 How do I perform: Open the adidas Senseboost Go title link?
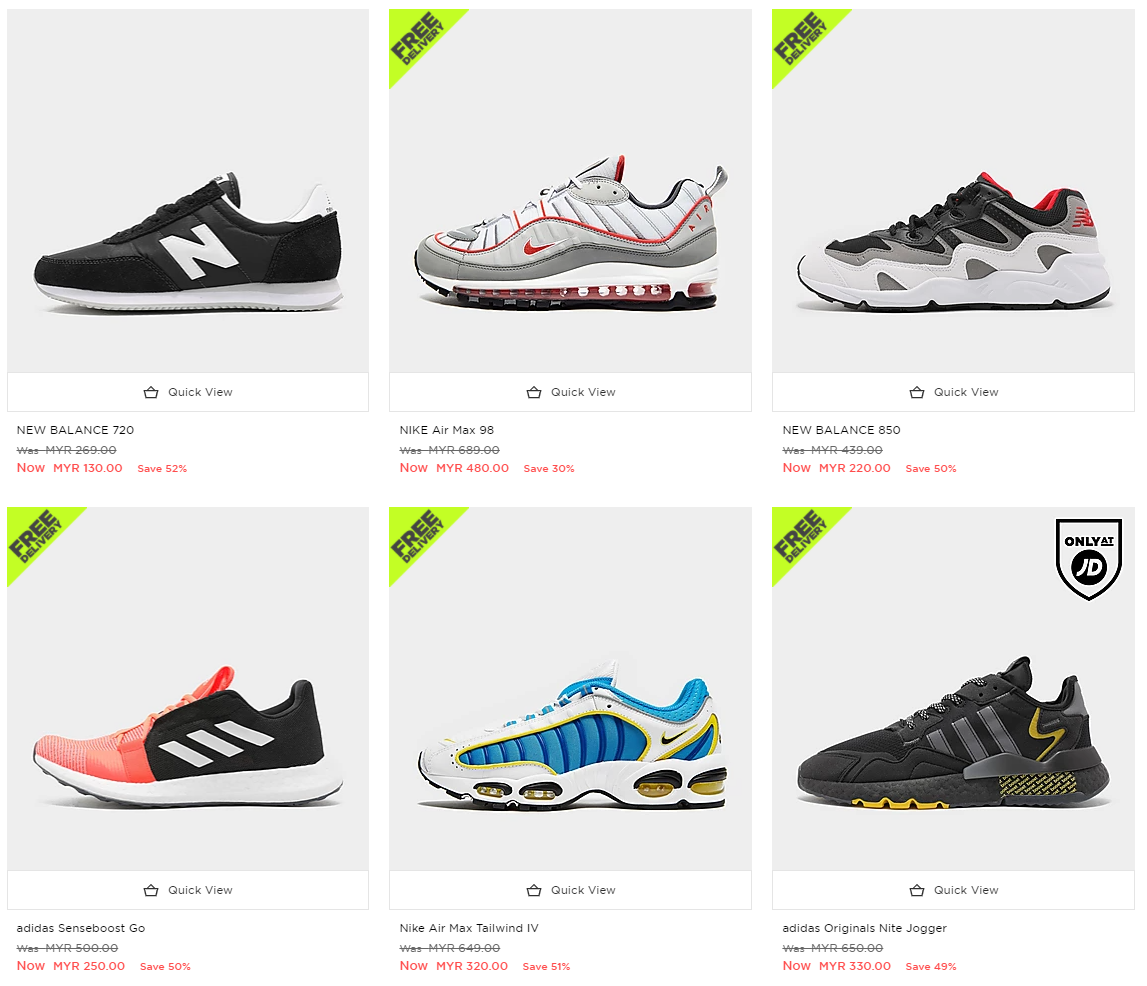click(x=80, y=928)
